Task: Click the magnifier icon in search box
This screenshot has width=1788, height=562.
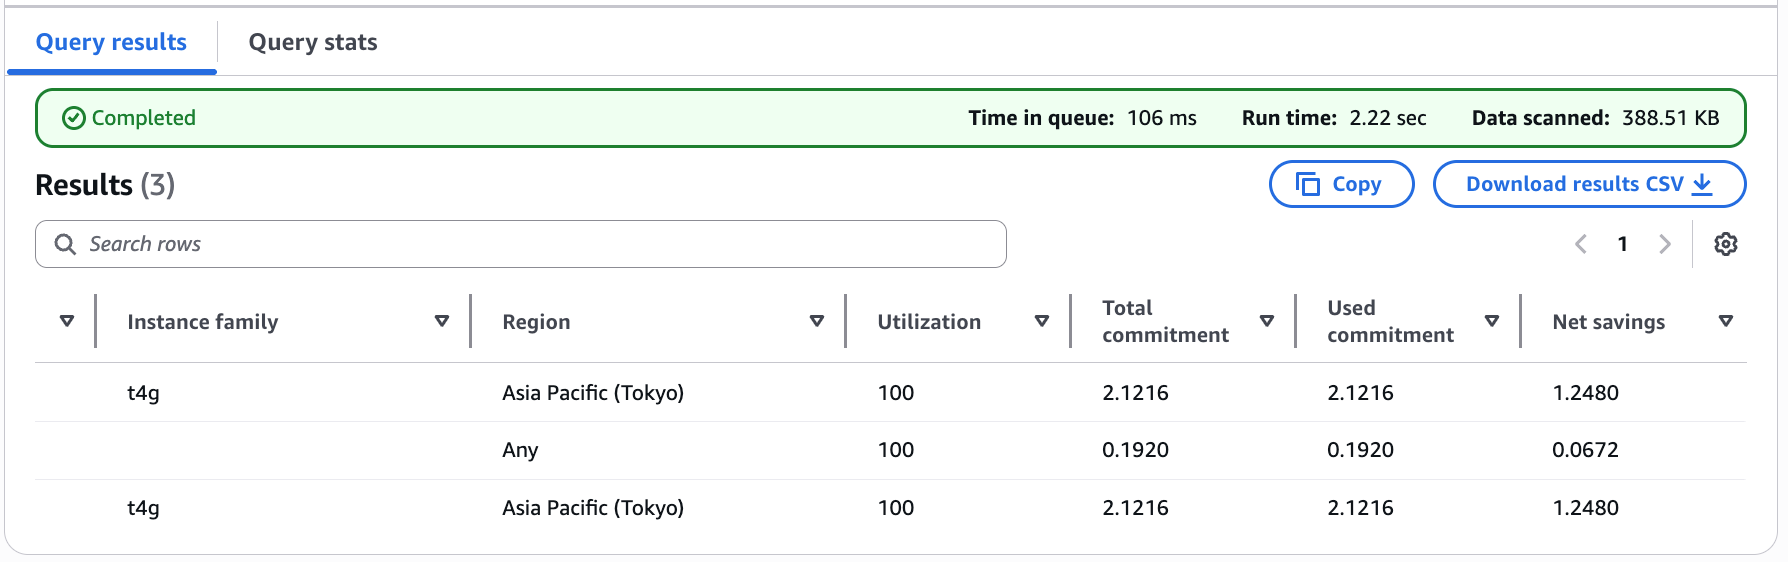Action: point(65,244)
